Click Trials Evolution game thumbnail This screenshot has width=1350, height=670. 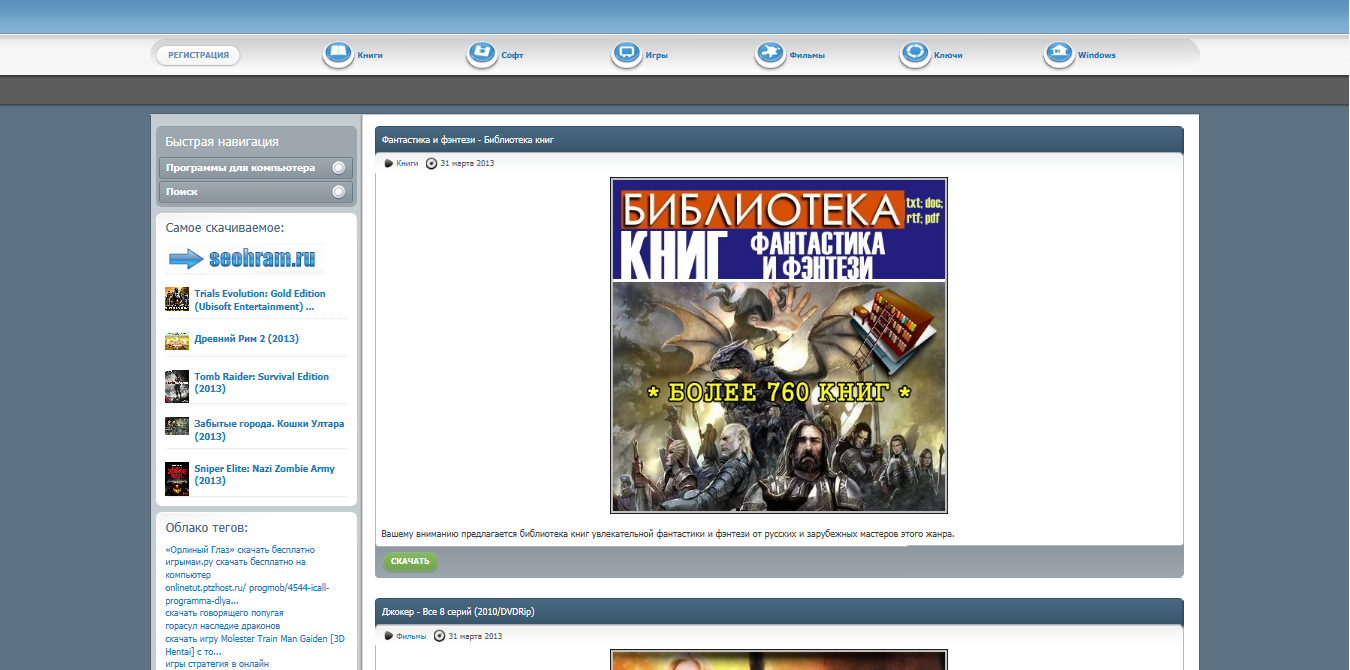coord(177,299)
